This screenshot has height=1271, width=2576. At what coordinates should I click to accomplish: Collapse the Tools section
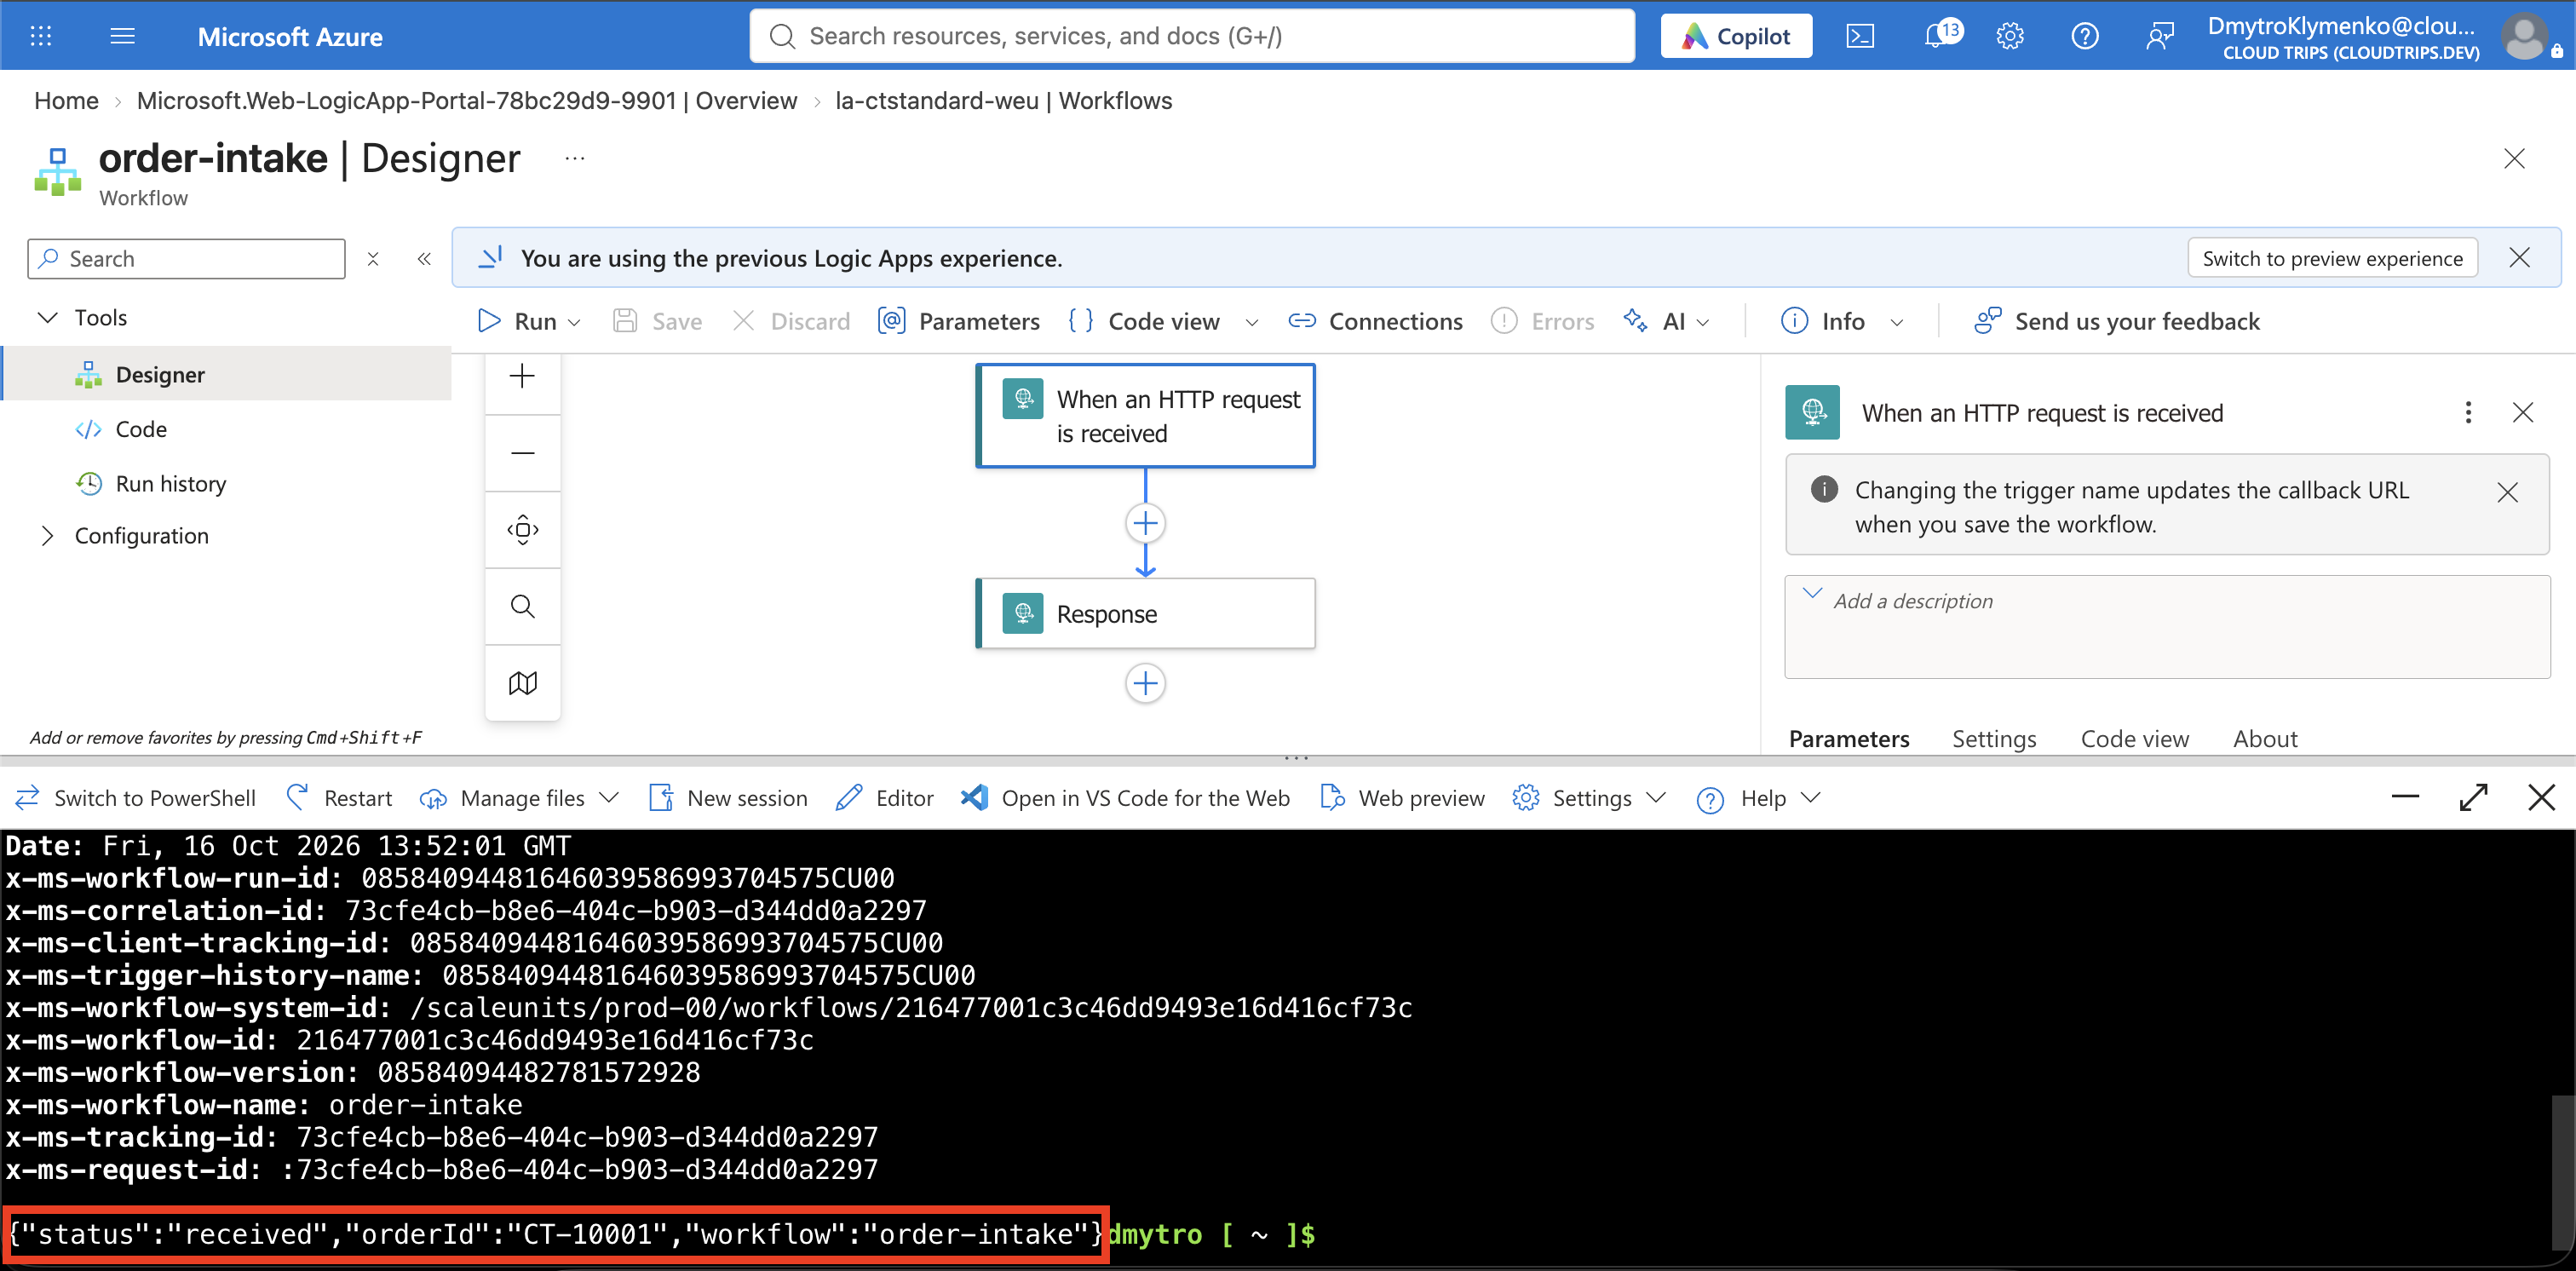47,318
